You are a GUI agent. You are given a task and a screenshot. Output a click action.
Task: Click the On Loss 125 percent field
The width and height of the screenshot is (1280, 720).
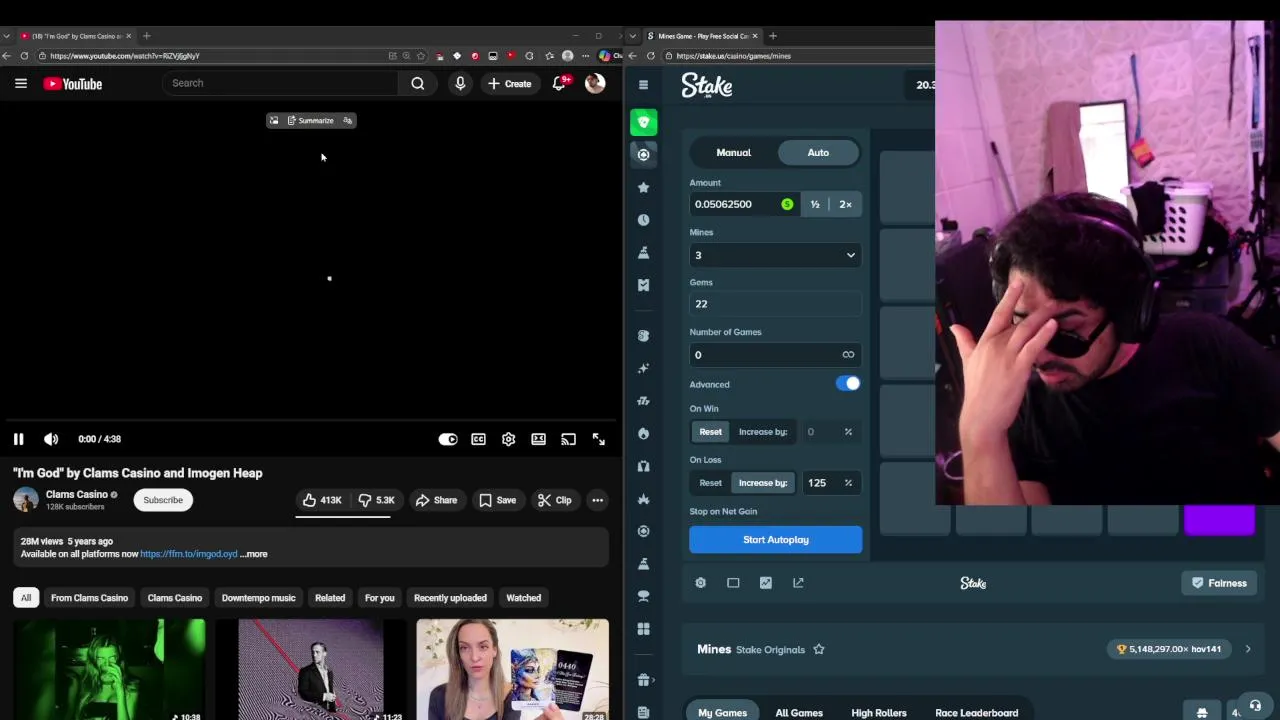point(830,483)
